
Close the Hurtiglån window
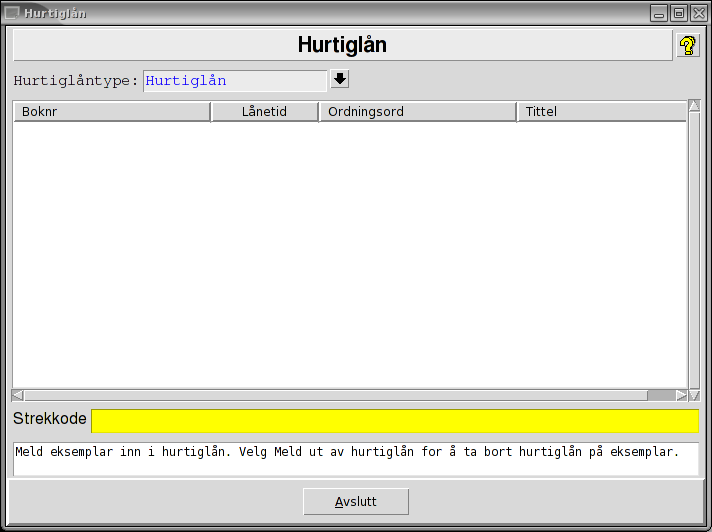tap(698, 13)
